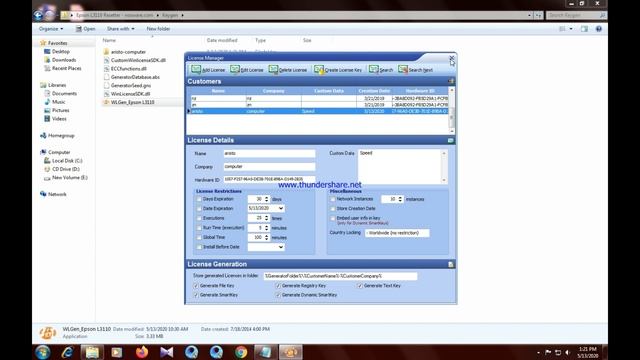Click the Edit License toolbar button

tap(247, 70)
